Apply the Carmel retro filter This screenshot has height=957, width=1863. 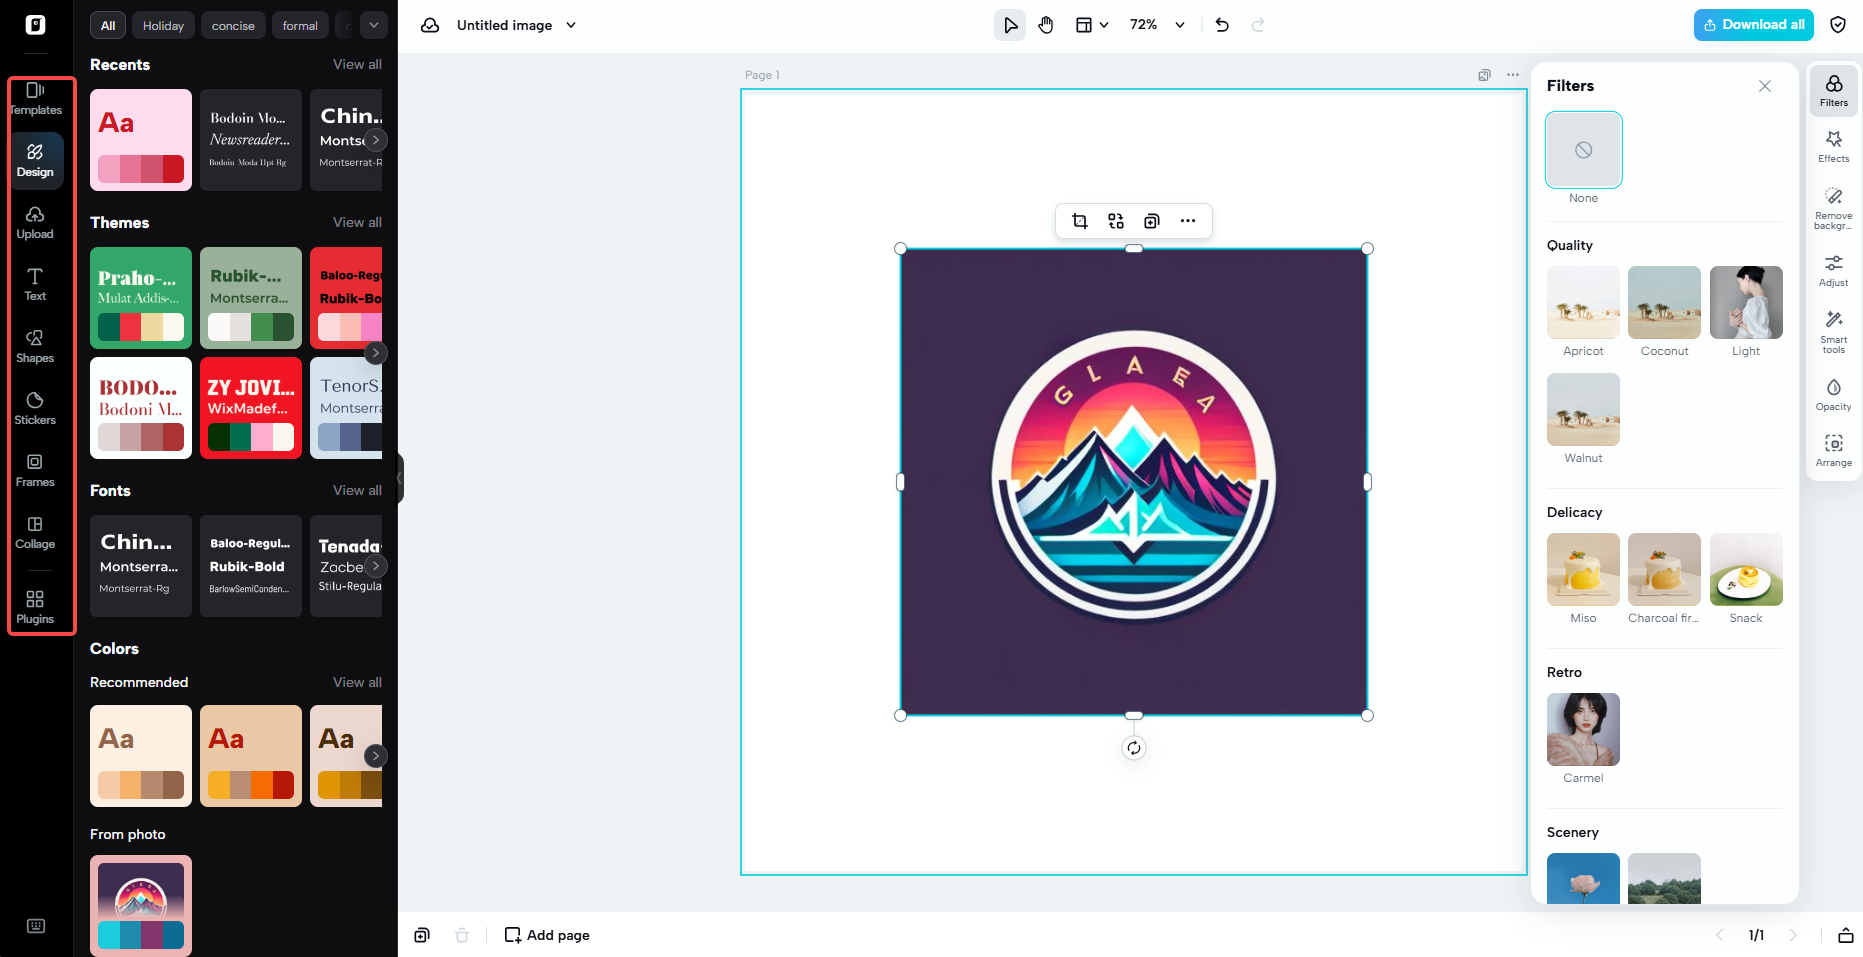pos(1584,730)
